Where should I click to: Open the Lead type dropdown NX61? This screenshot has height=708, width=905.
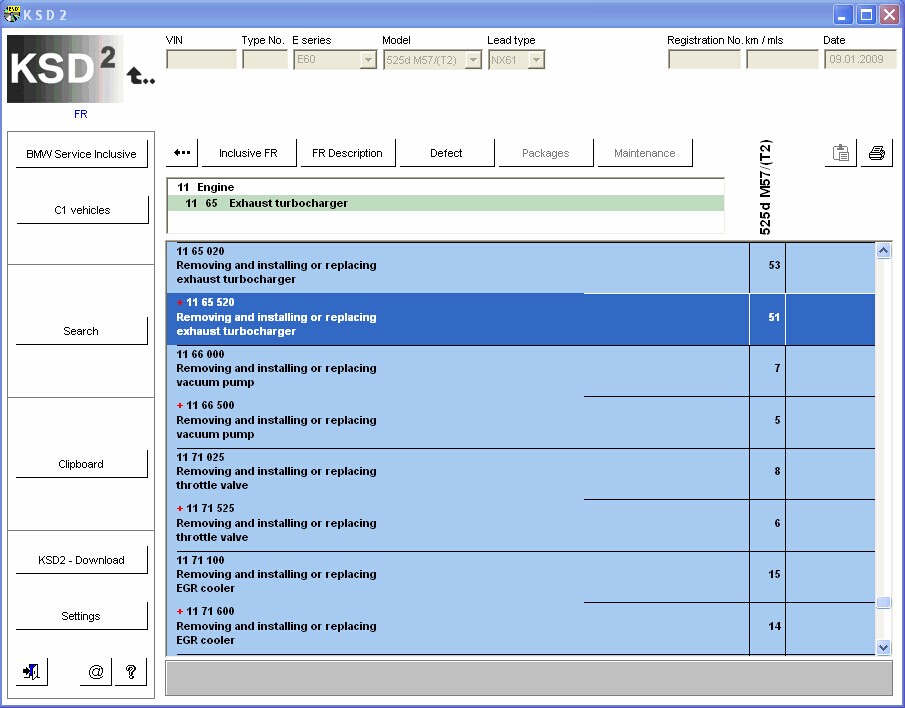[x=536, y=59]
